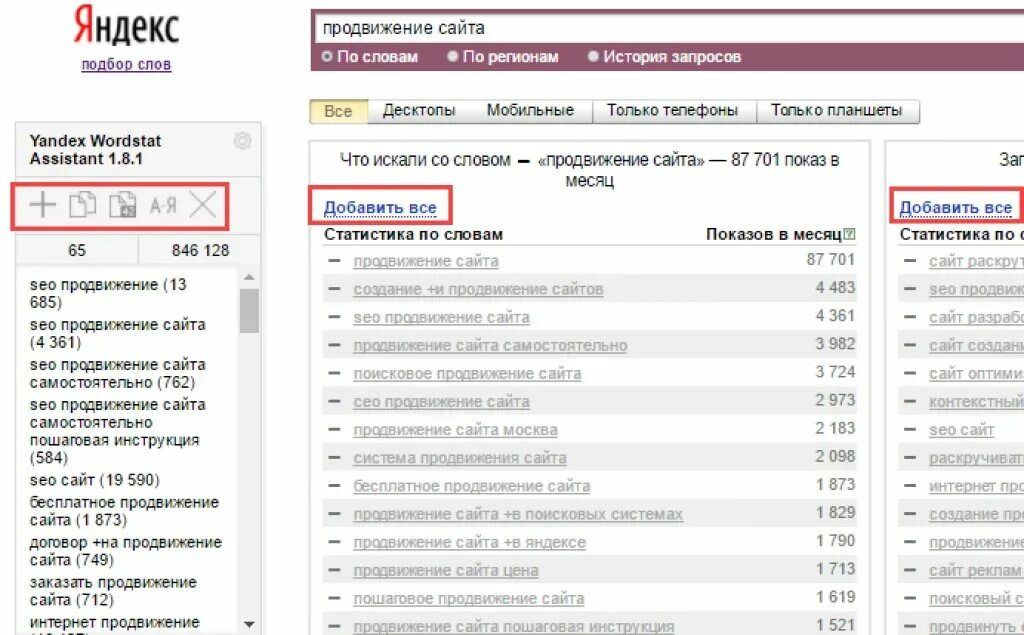Image resolution: width=1024 pixels, height=635 pixels.
Task: Open the 'подбор слов' link under logo
Action: pyautogui.click(x=126, y=64)
